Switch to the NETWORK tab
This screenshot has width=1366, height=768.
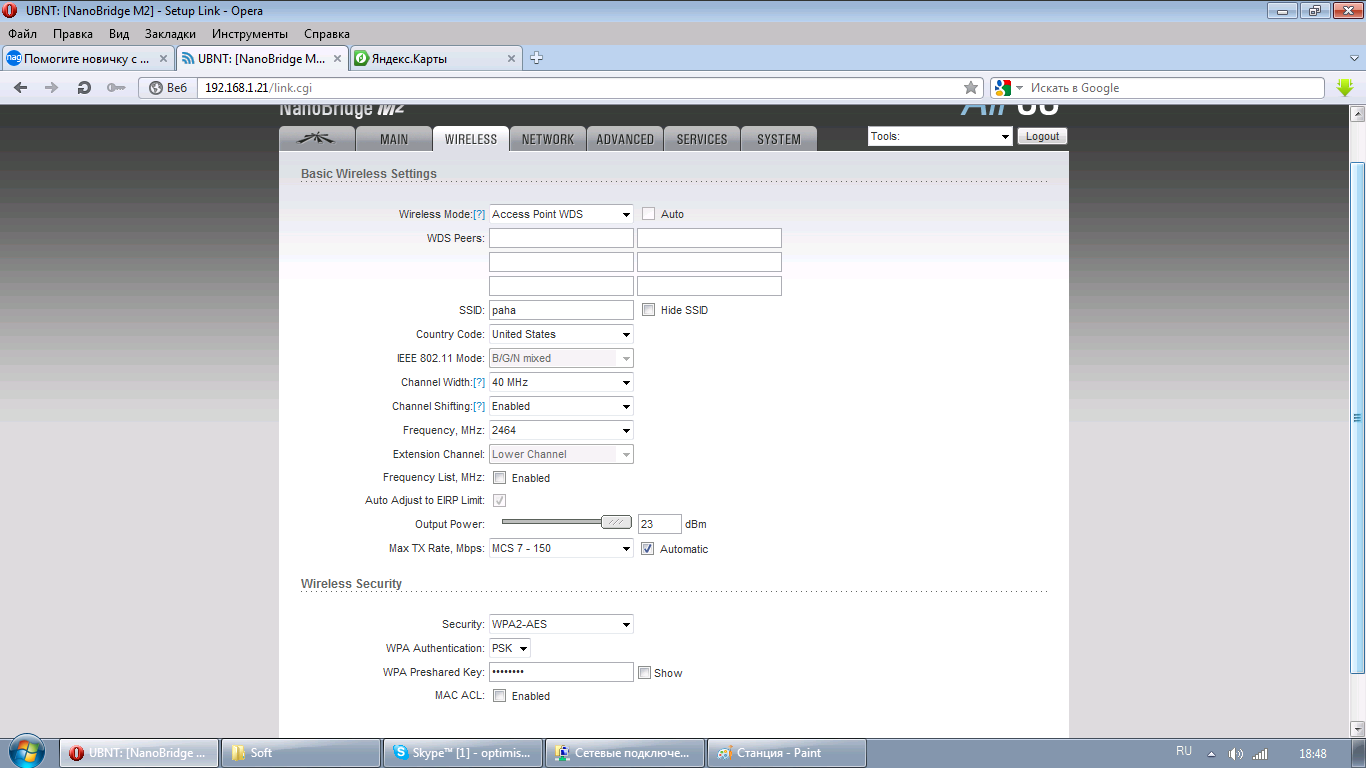(547, 139)
